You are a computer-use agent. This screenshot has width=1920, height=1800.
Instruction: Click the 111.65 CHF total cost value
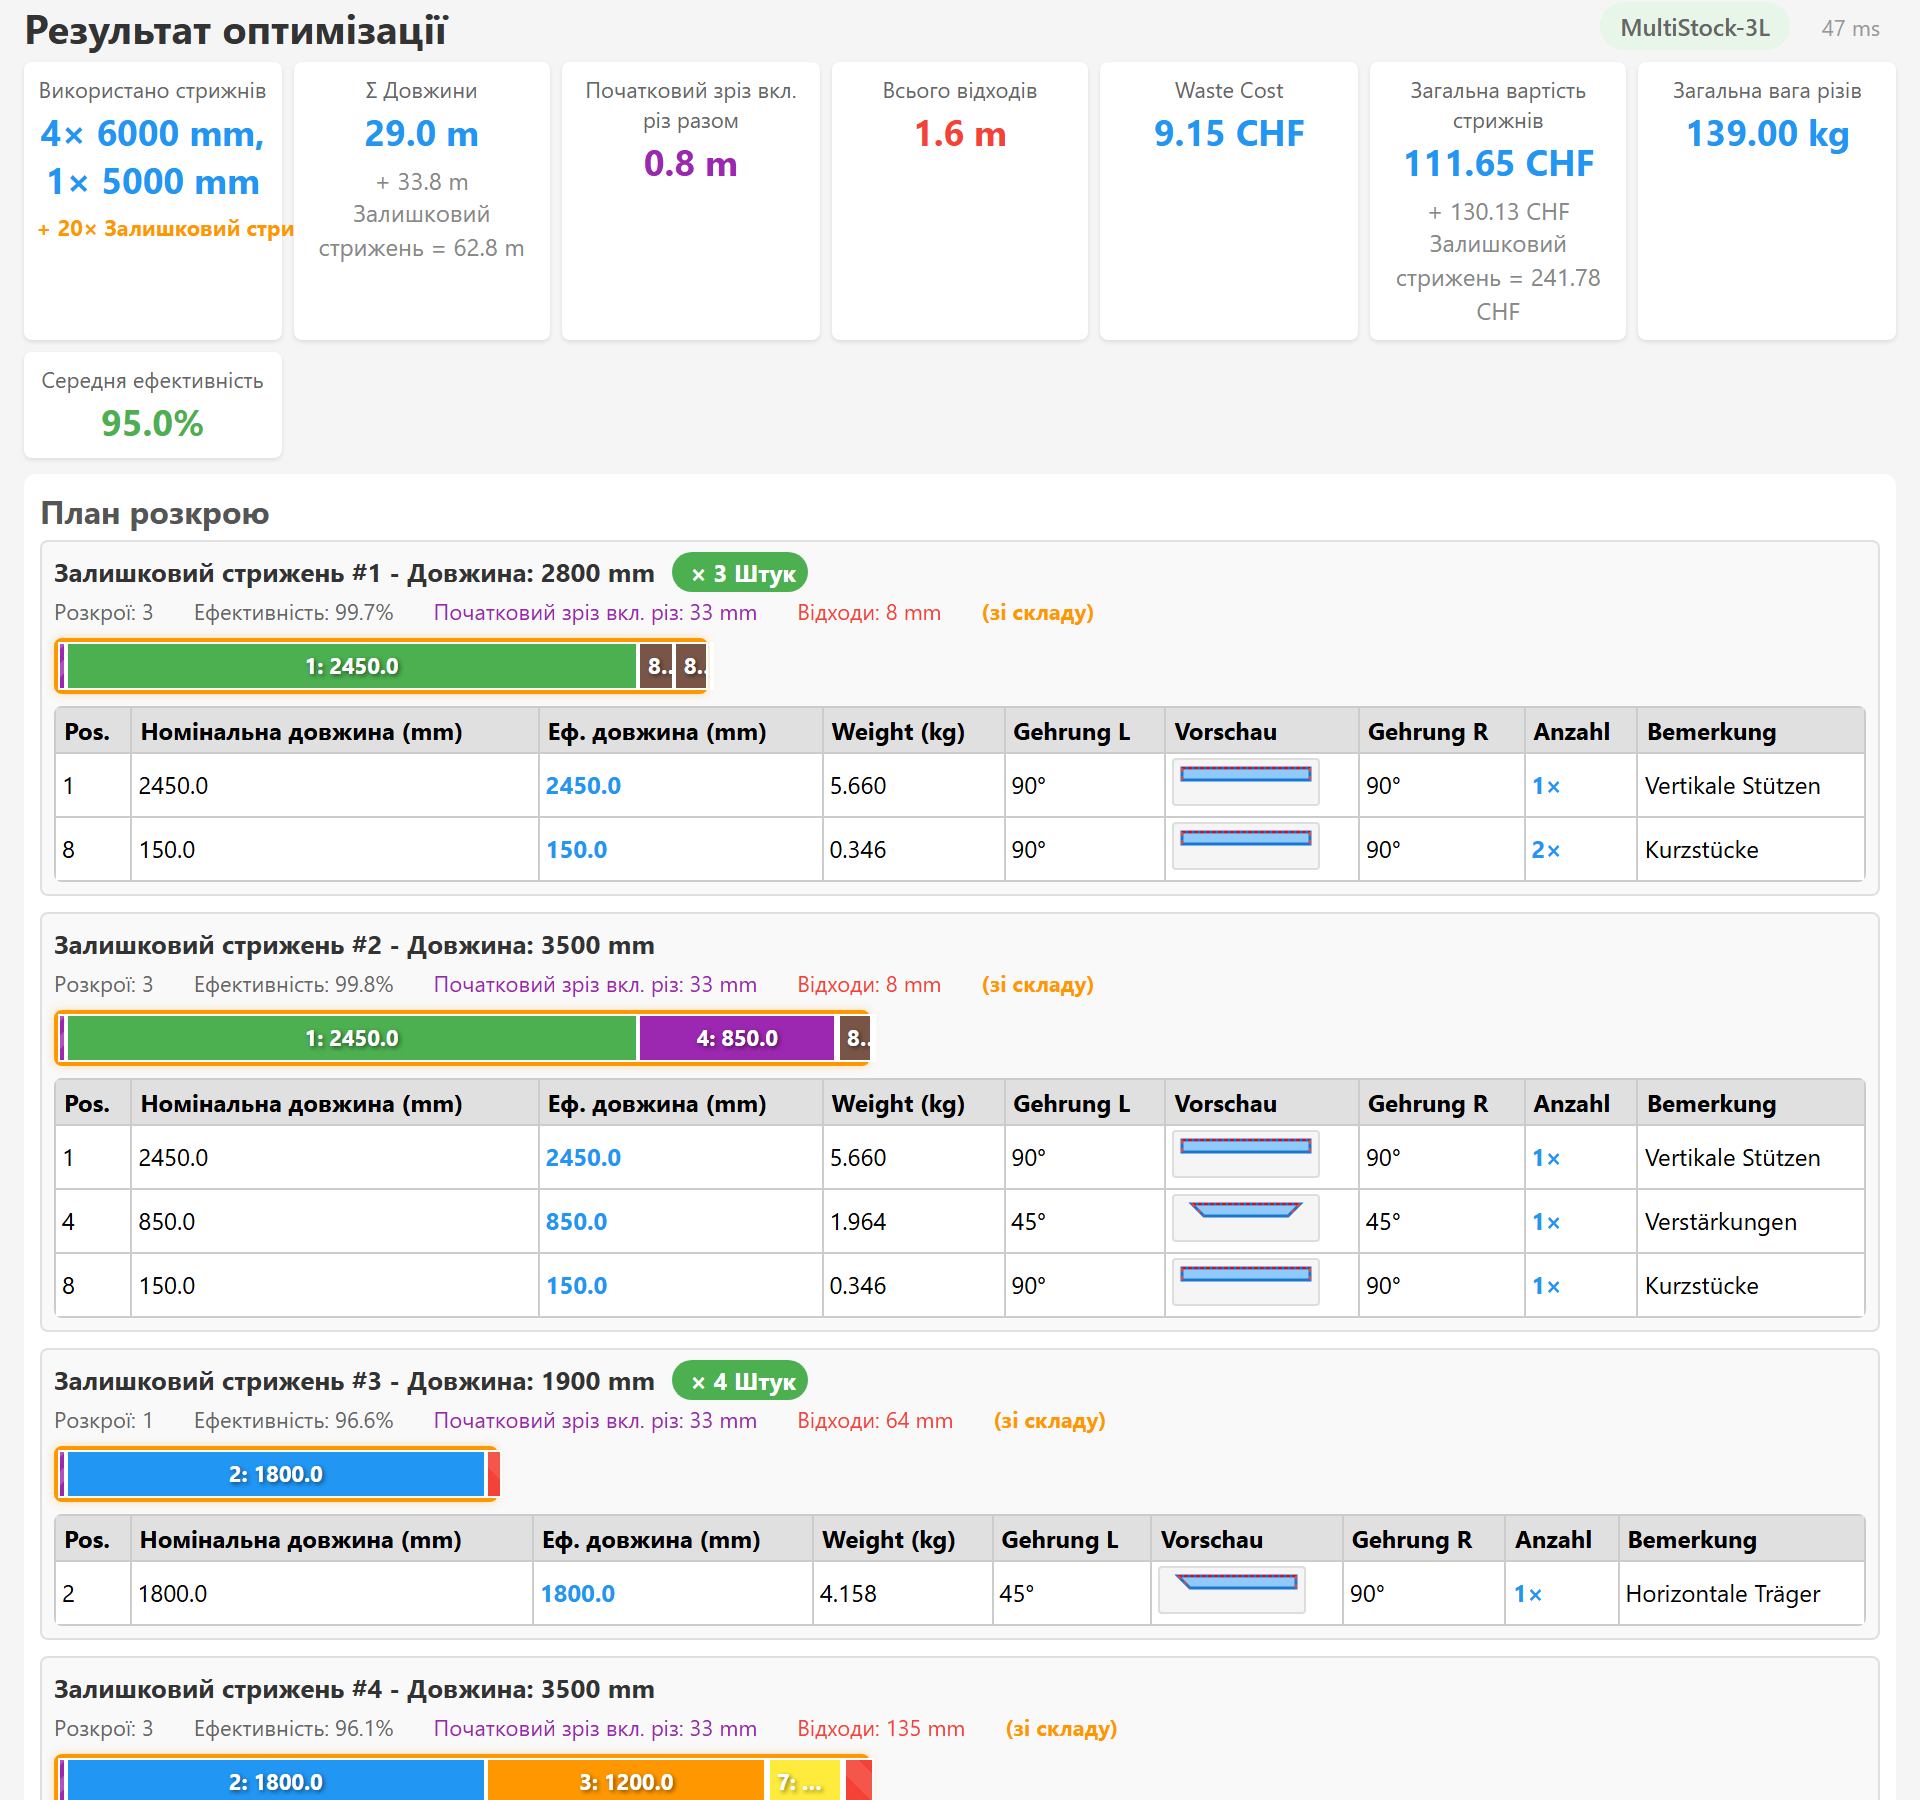pos(1498,164)
